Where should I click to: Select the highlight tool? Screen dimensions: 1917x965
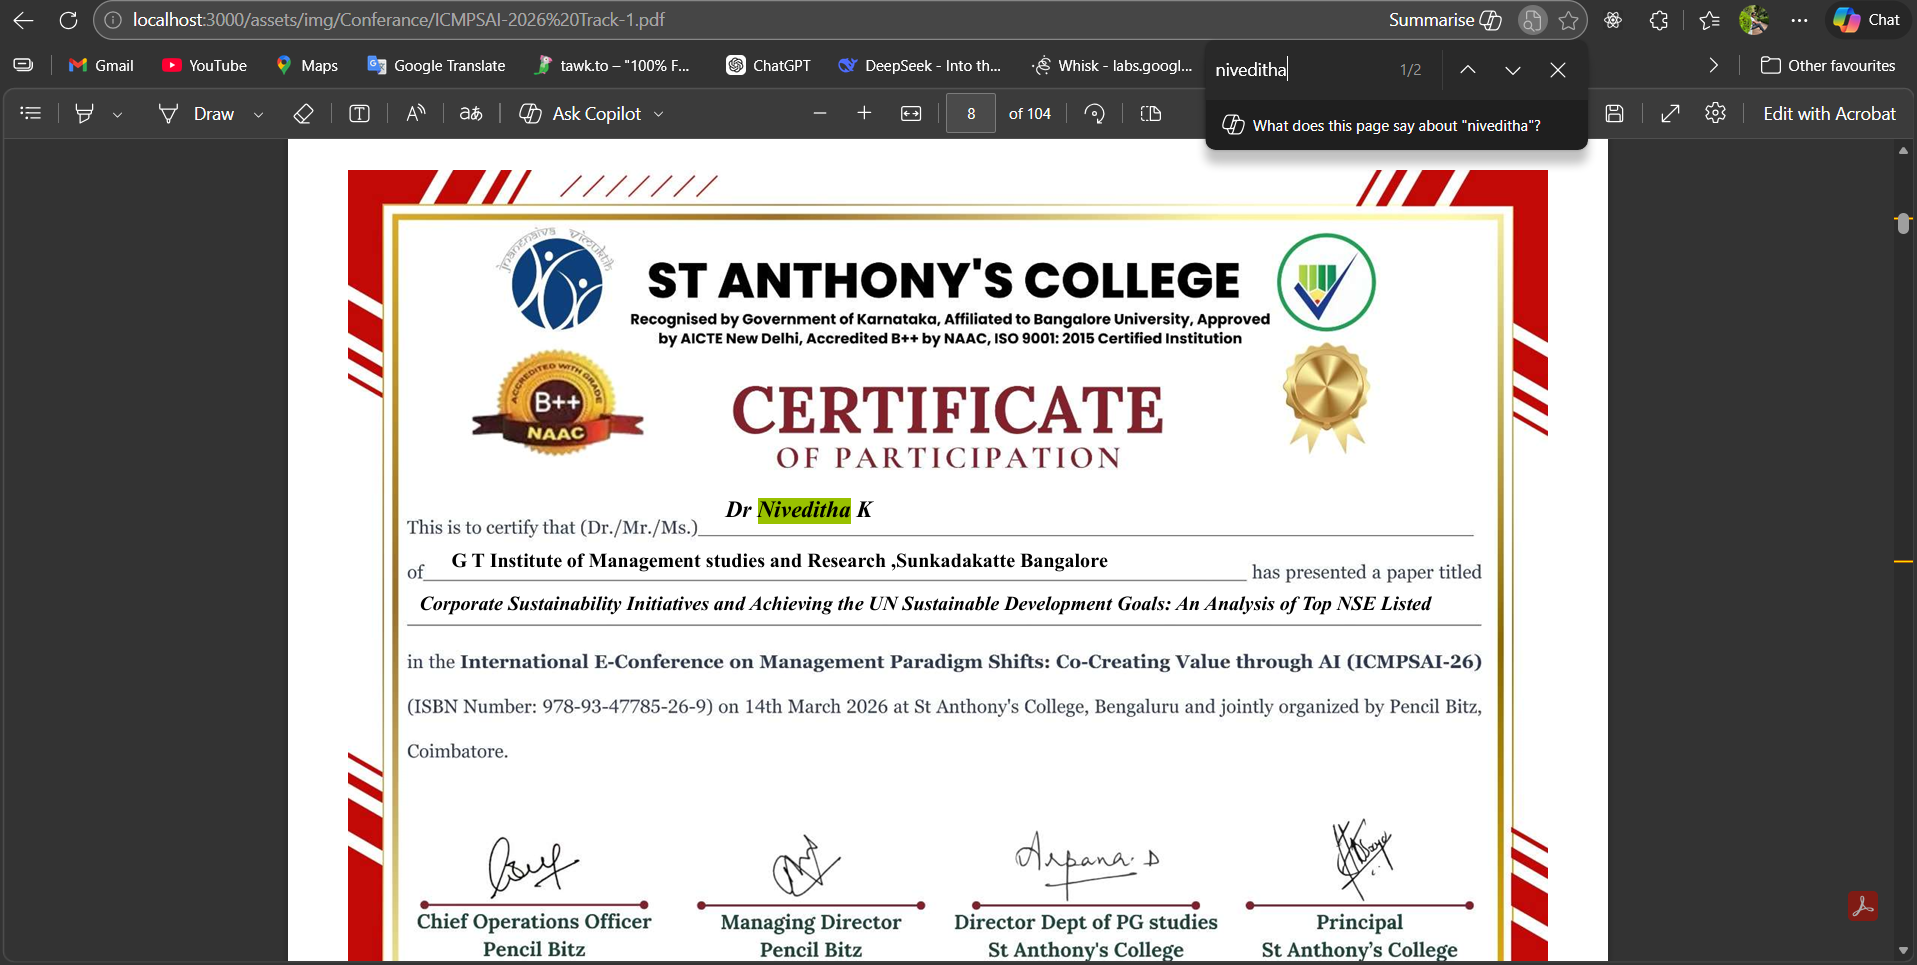coord(85,114)
